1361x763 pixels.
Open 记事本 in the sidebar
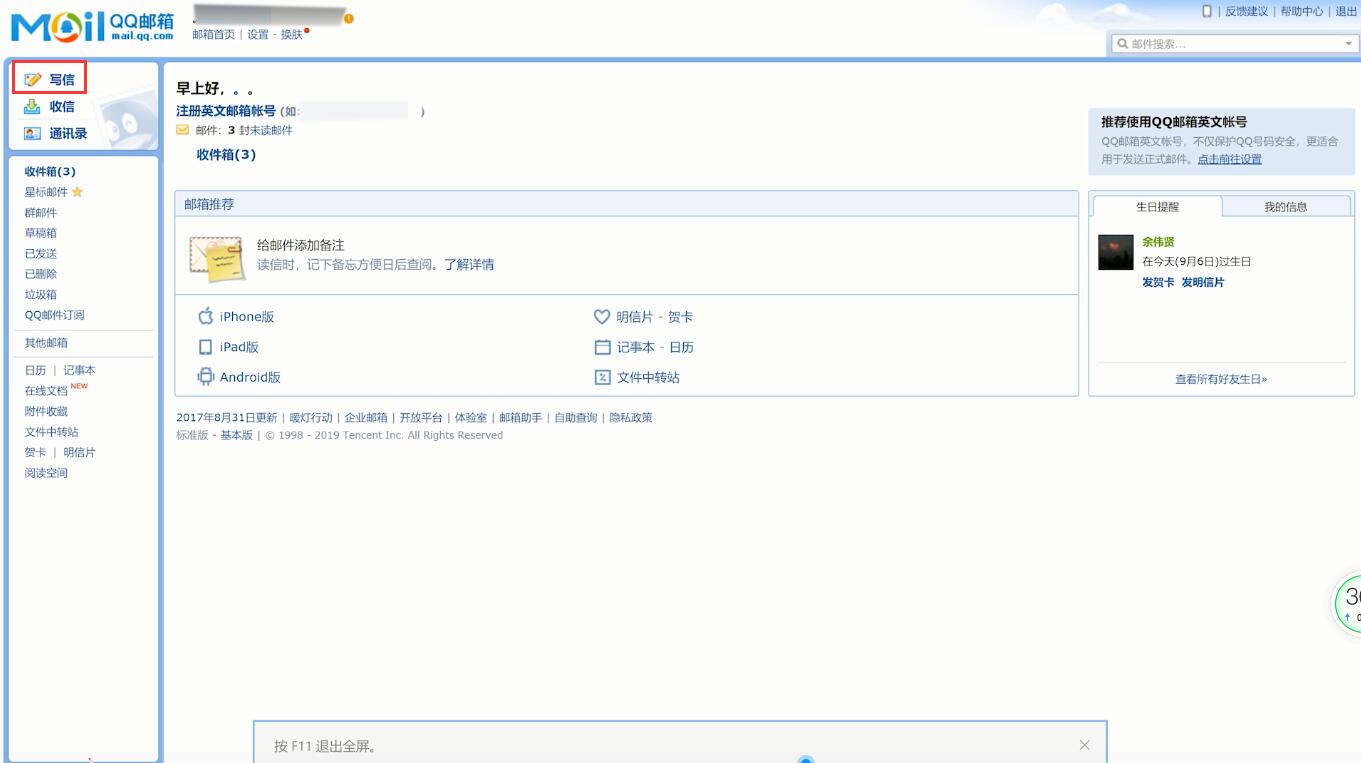[x=80, y=370]
